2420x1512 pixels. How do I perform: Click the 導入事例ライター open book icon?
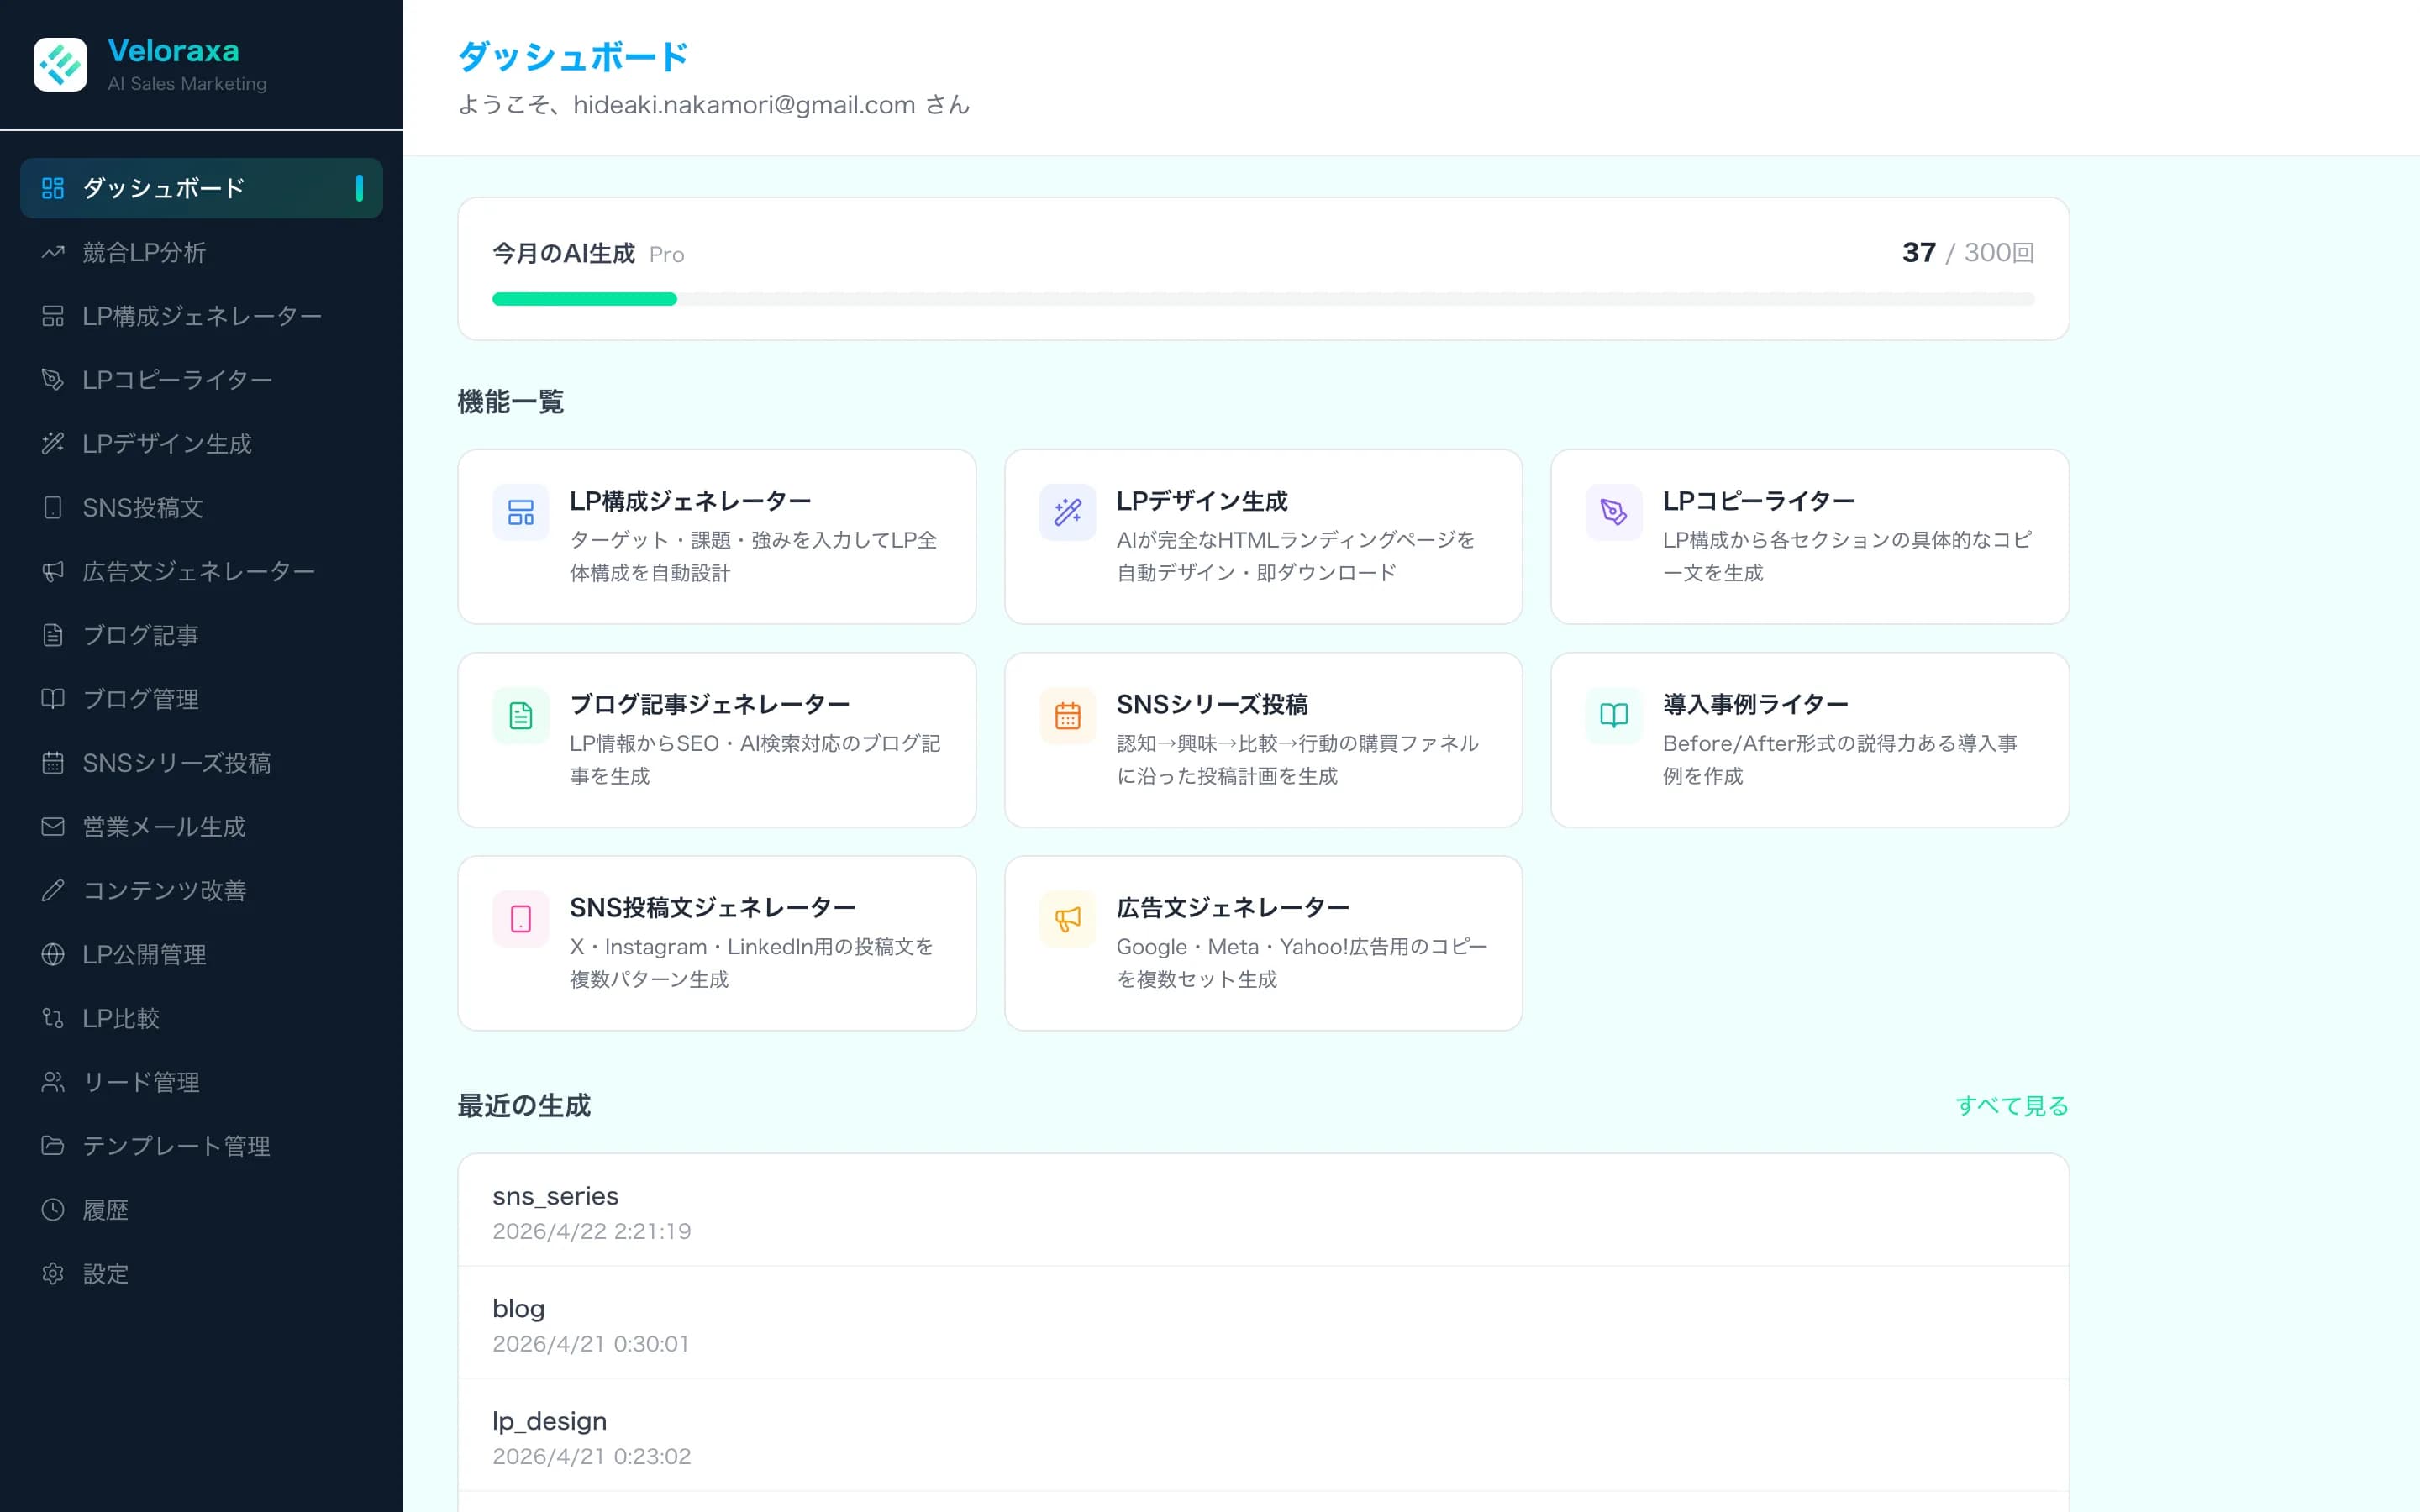(x=1613, y=715)
